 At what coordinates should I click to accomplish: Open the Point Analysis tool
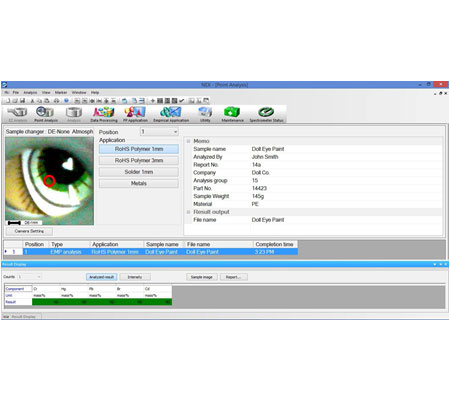coord(46,114)
